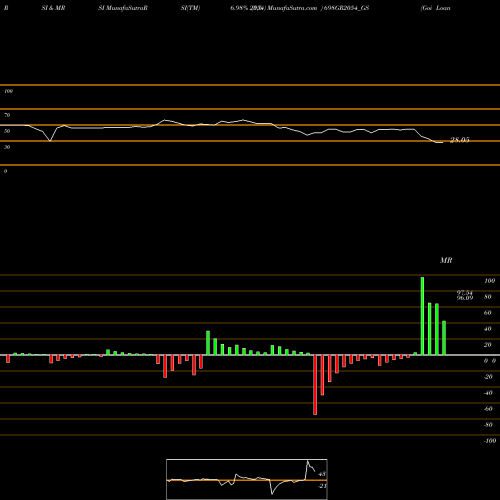This screenshot has width=500, height=500.
Task: Select the 'SI(TM)' header text
Action: tap(190, 8)
